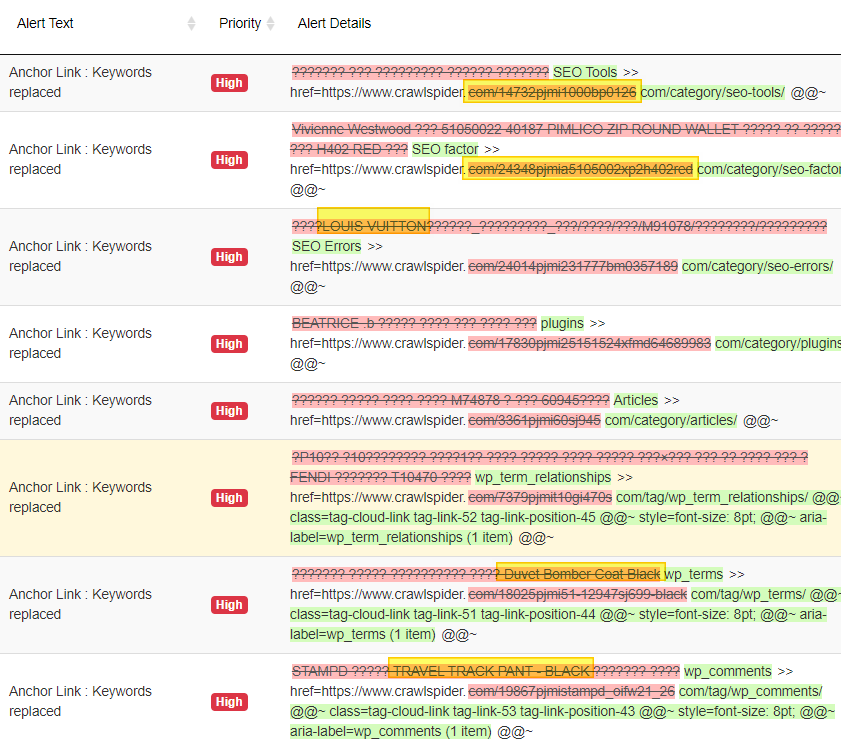The width and height of the screenshot is (841, 741).
Task: Click the High badge in wp_terms row
Action: (x=229, y=605)
